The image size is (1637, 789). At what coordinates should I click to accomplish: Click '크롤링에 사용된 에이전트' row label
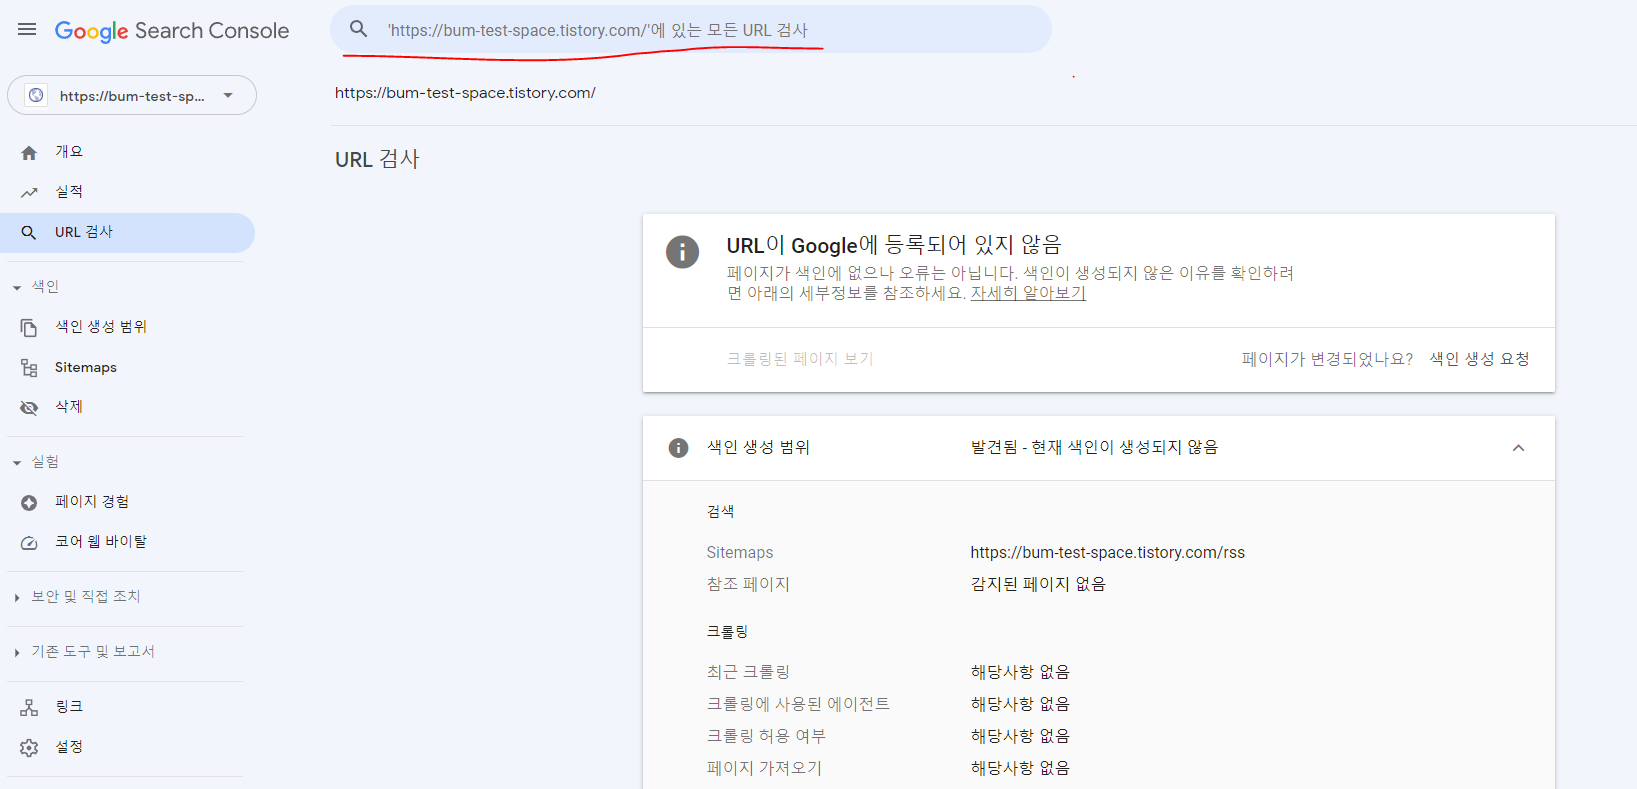[798, 704]
